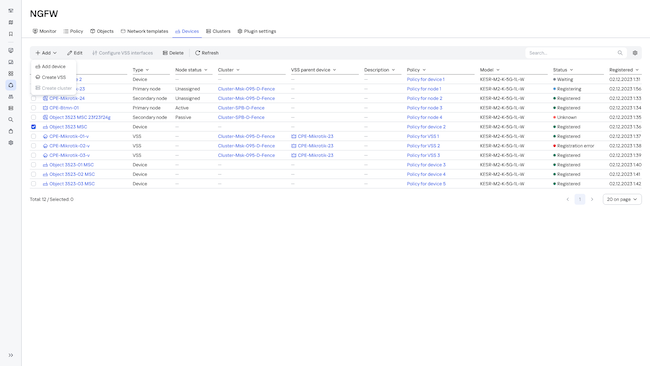The image size is (650, 366).
Task: Open the gear icon in left sidebar
Action: [x=11, y=143]
